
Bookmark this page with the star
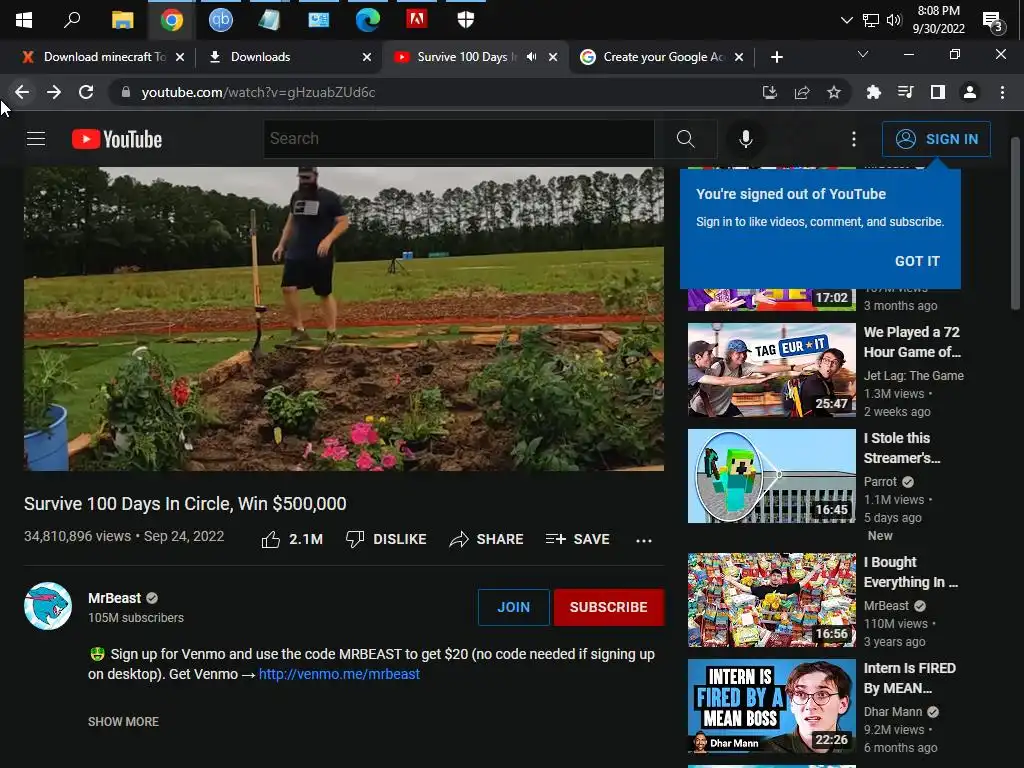834,93
